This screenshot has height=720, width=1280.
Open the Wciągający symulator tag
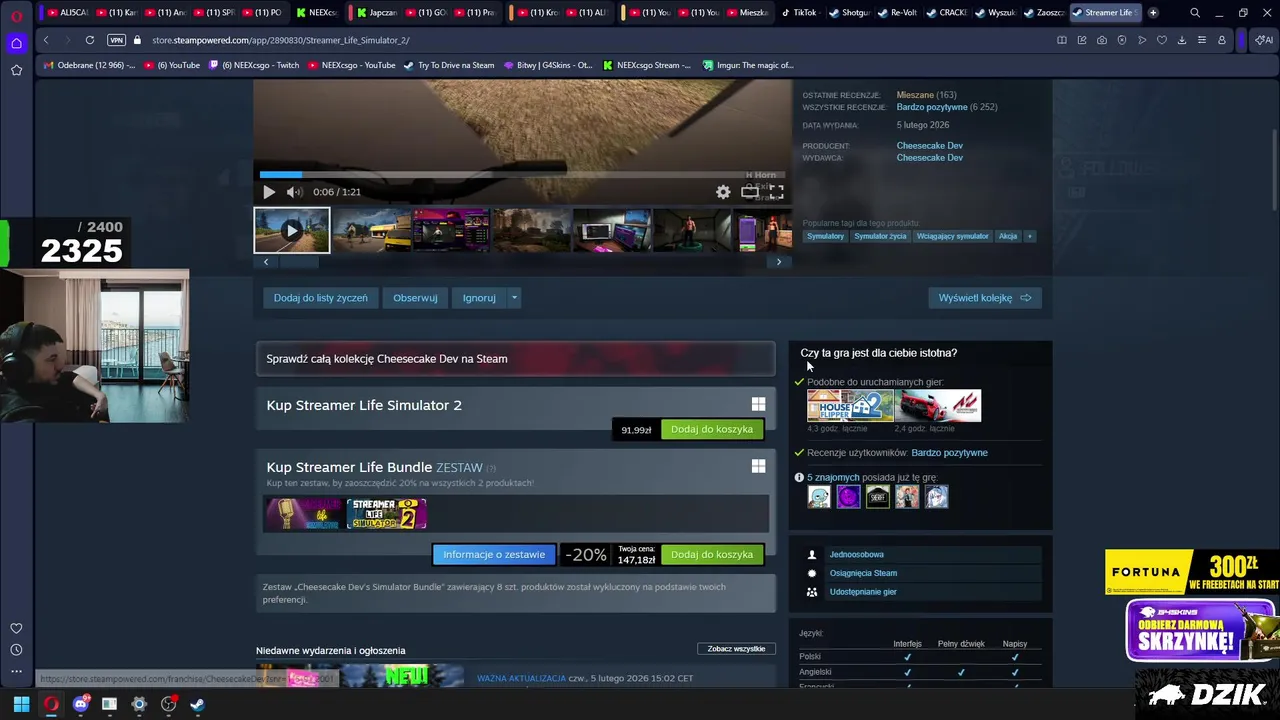[x=952, y=237]
